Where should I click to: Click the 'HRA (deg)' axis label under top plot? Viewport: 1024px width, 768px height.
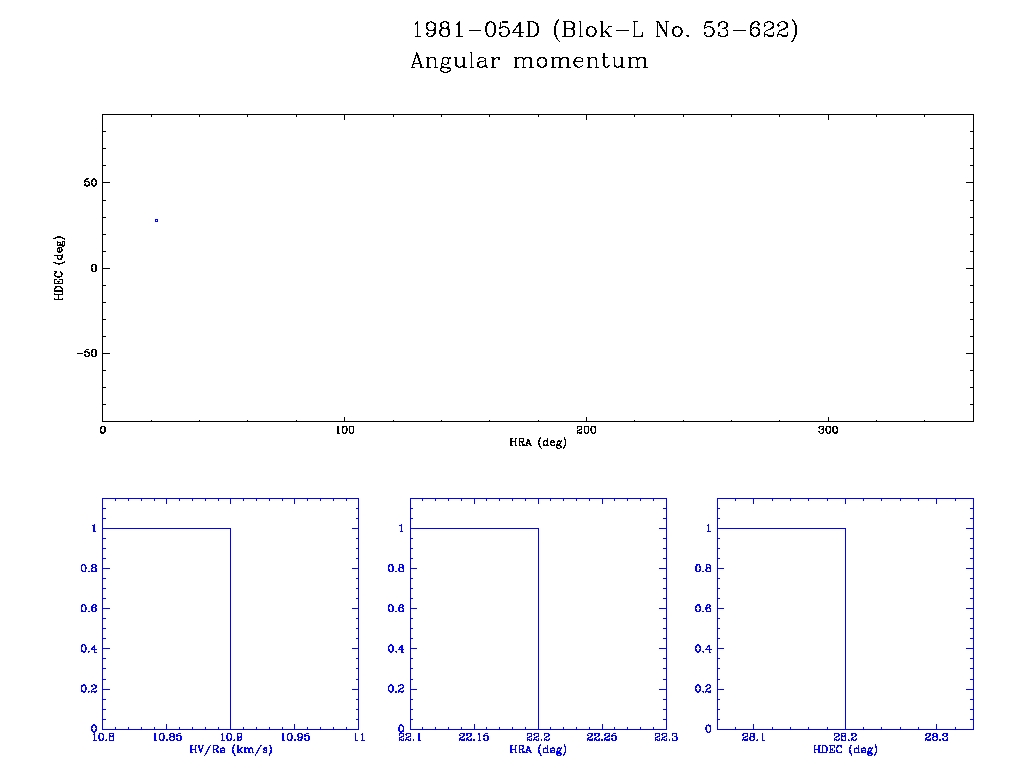[538, 442]
